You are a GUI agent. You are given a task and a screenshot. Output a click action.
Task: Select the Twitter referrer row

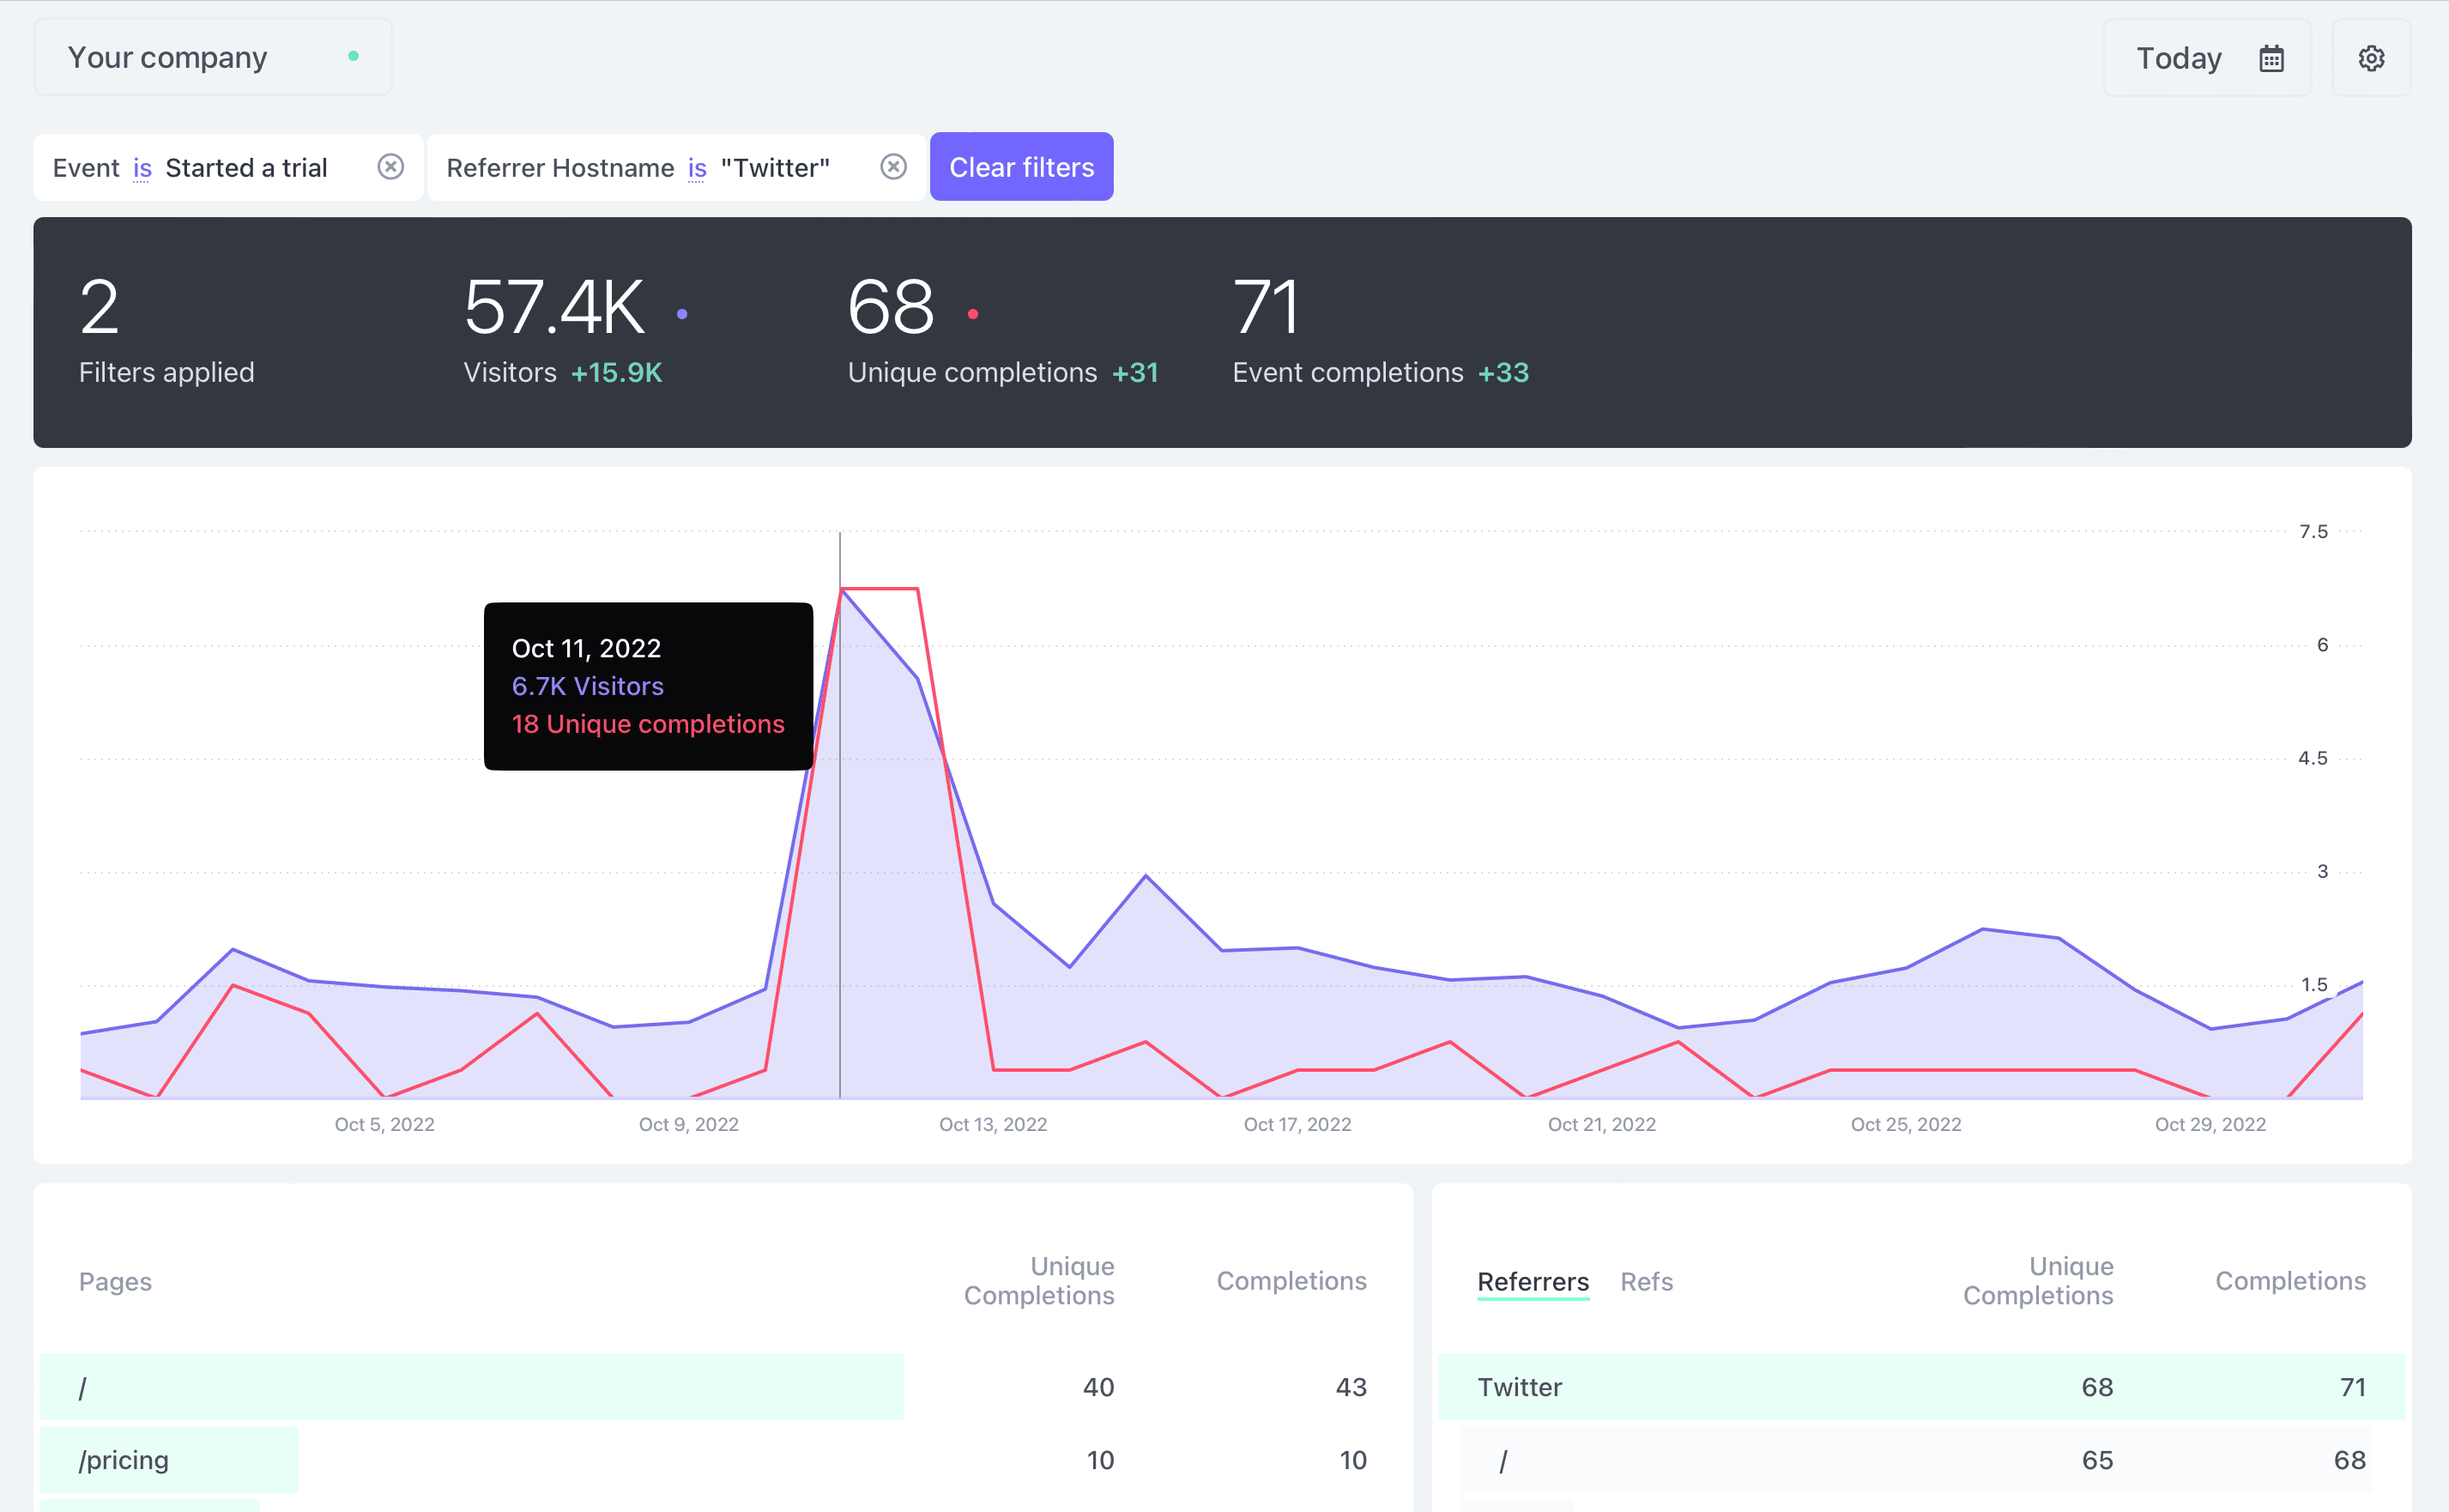pos(1519,1386)
